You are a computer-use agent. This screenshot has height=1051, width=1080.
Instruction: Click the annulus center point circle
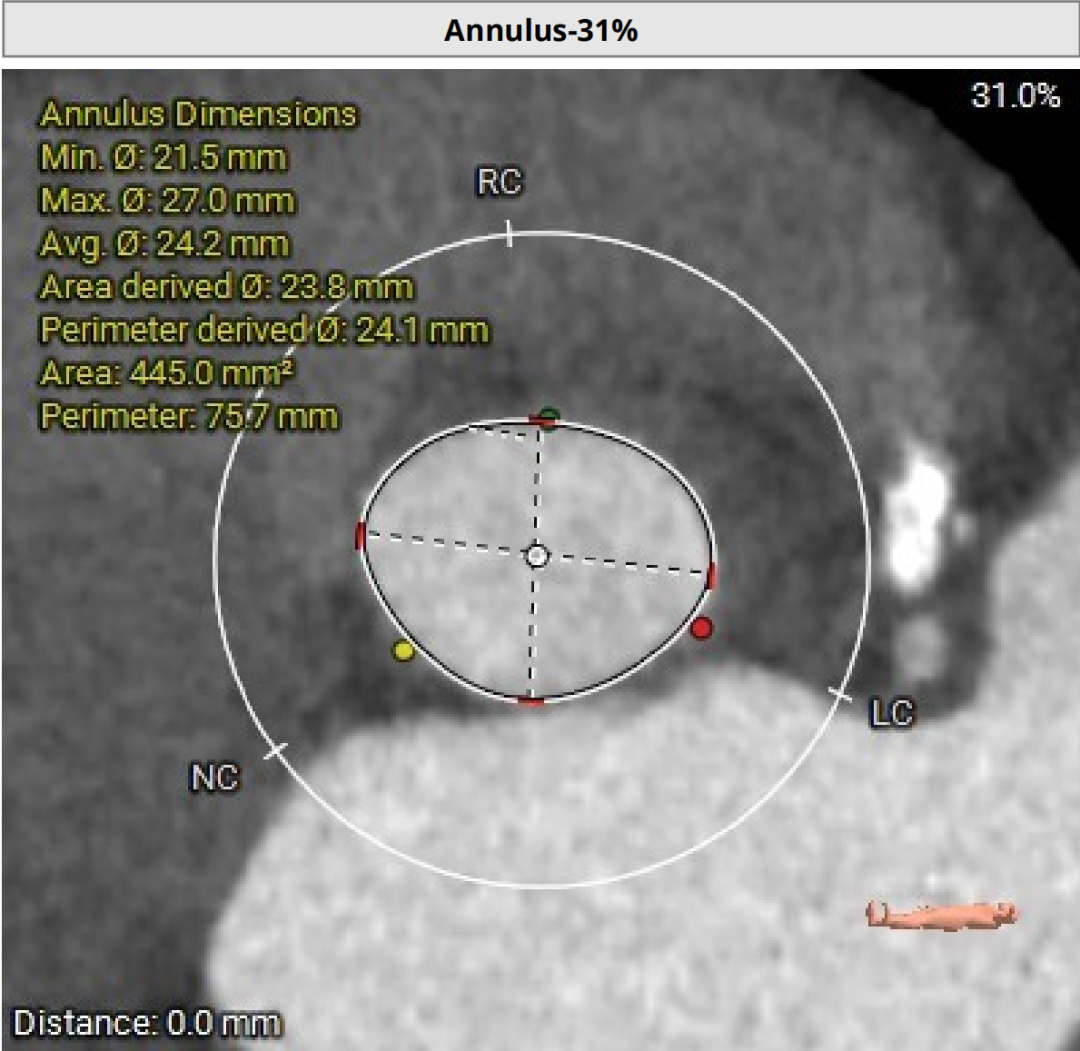click(x=538, y=554)
